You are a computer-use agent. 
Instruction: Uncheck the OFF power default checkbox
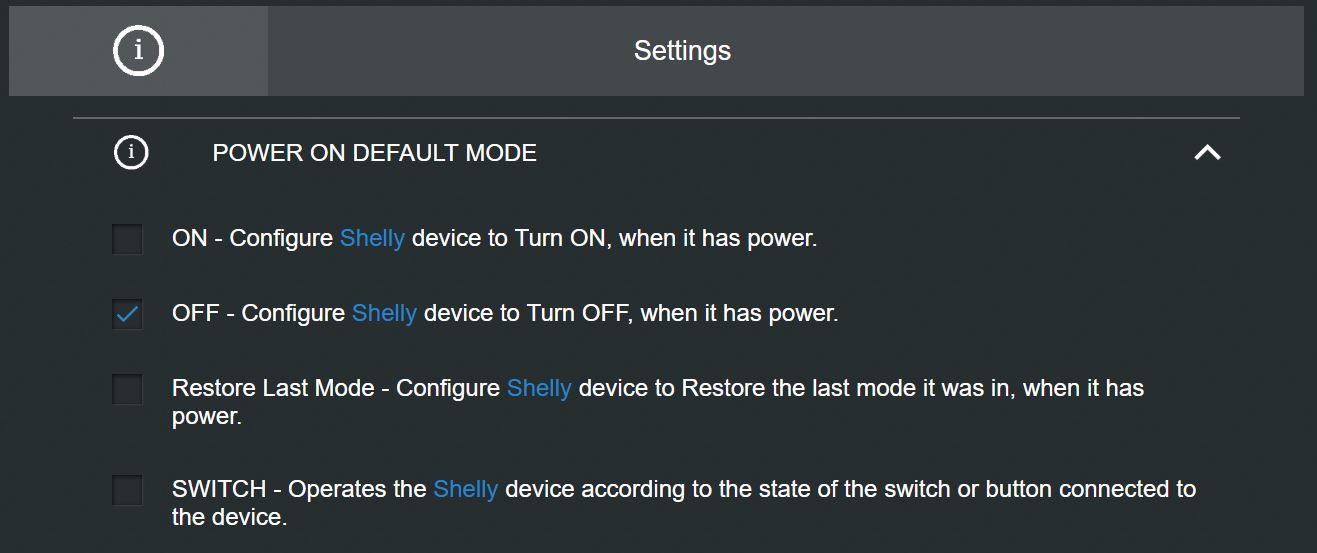click(x=127, y=314)
